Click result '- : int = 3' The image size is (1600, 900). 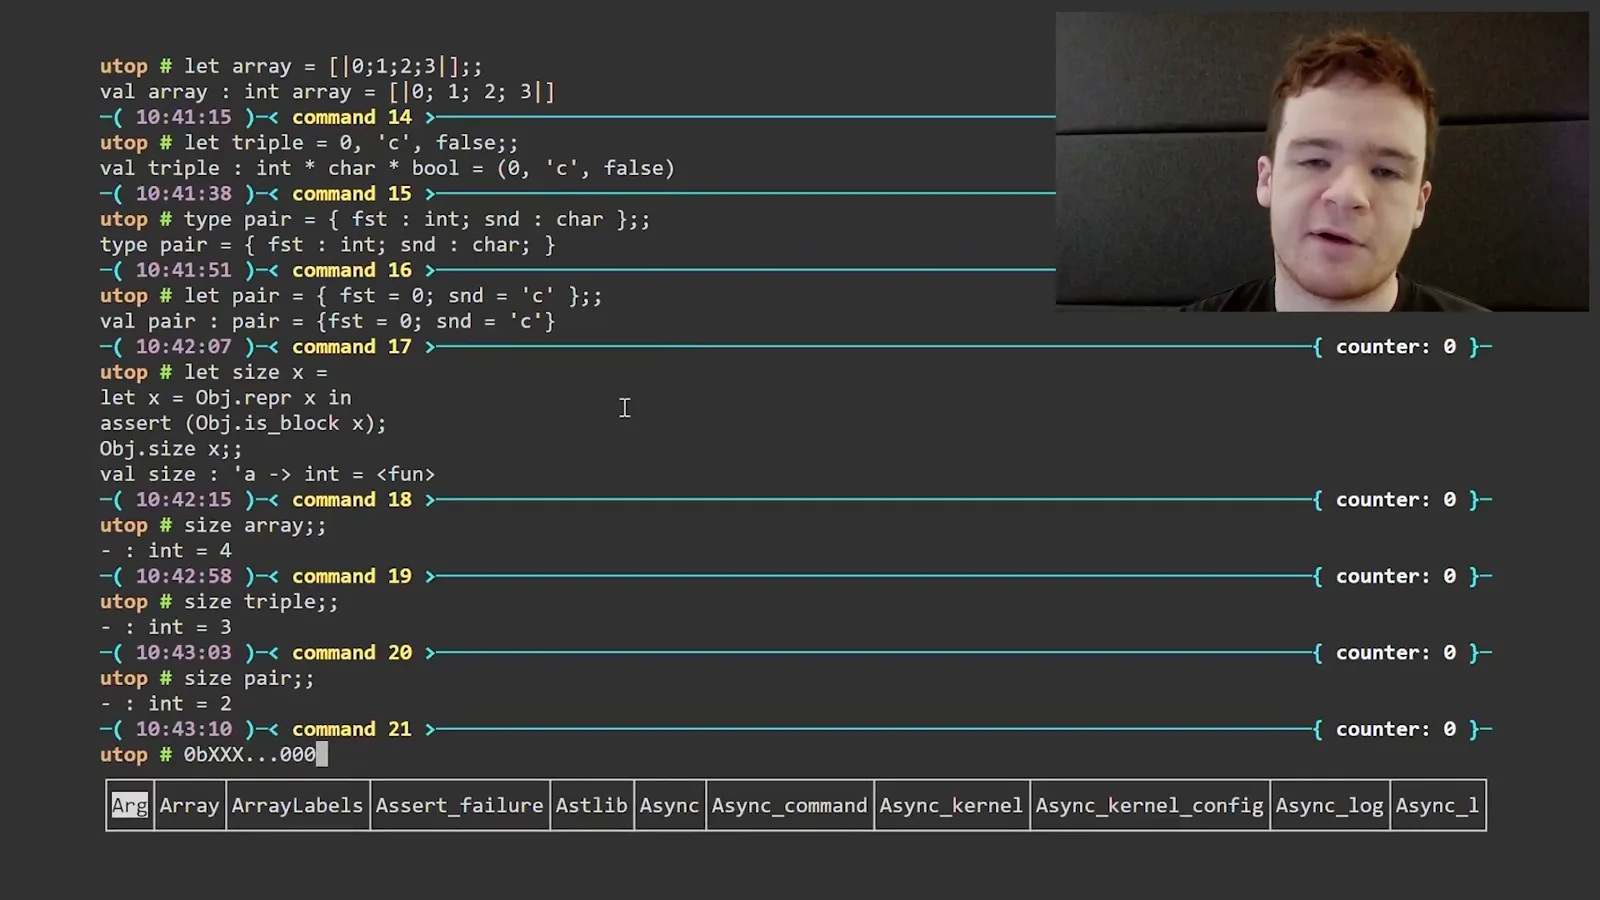coord(166,627)
